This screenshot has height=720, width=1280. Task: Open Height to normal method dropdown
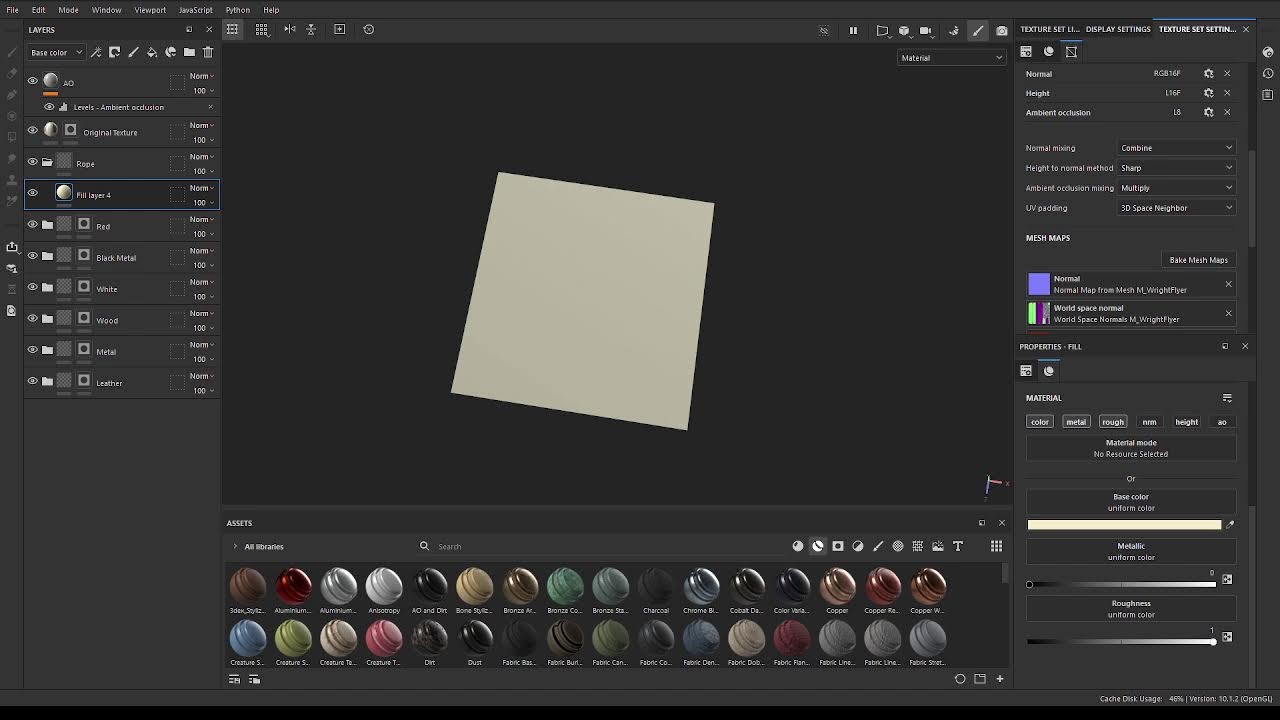1177,168
